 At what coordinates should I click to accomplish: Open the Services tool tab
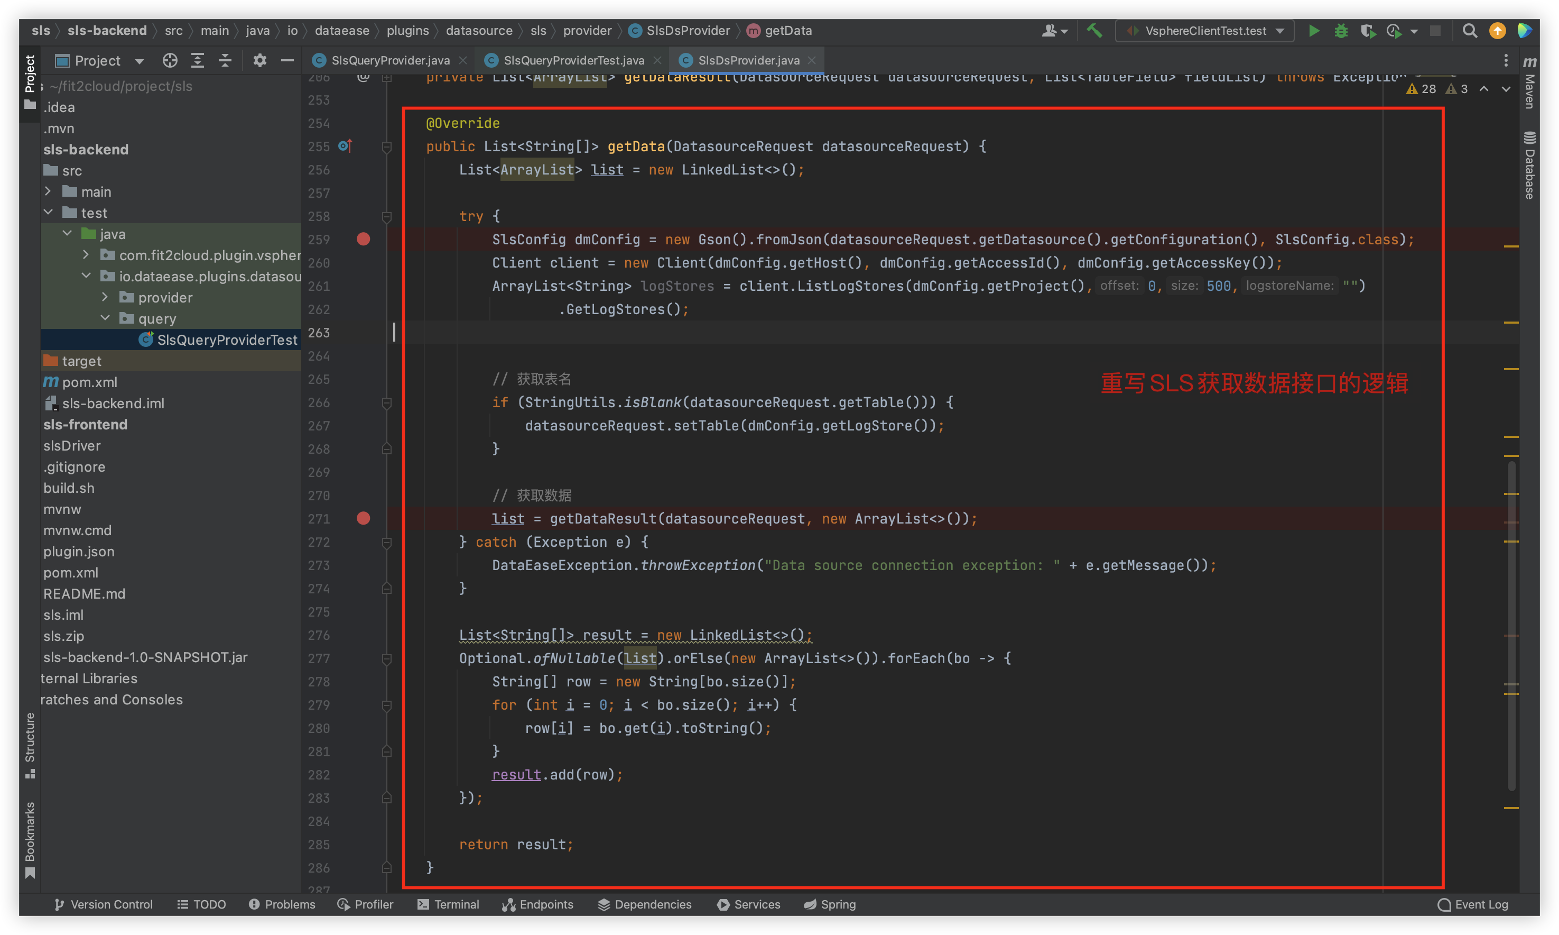coord(748,905)
